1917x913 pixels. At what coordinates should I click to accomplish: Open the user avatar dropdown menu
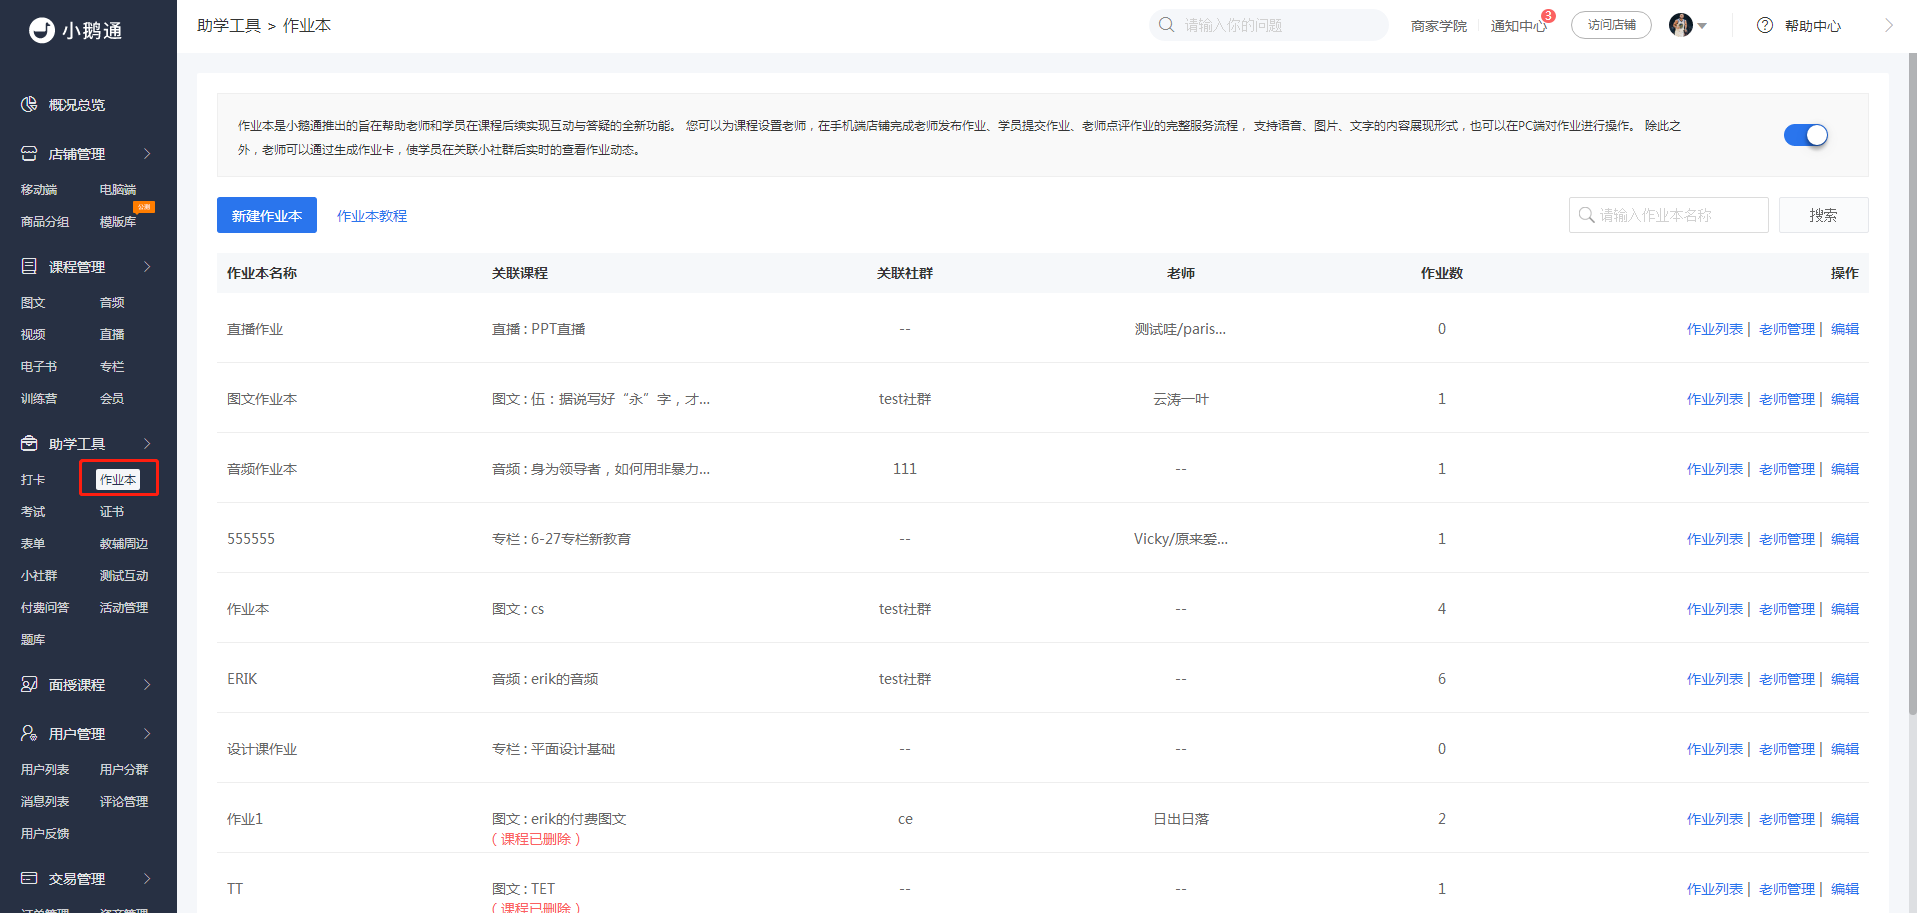click(1688, 26)
